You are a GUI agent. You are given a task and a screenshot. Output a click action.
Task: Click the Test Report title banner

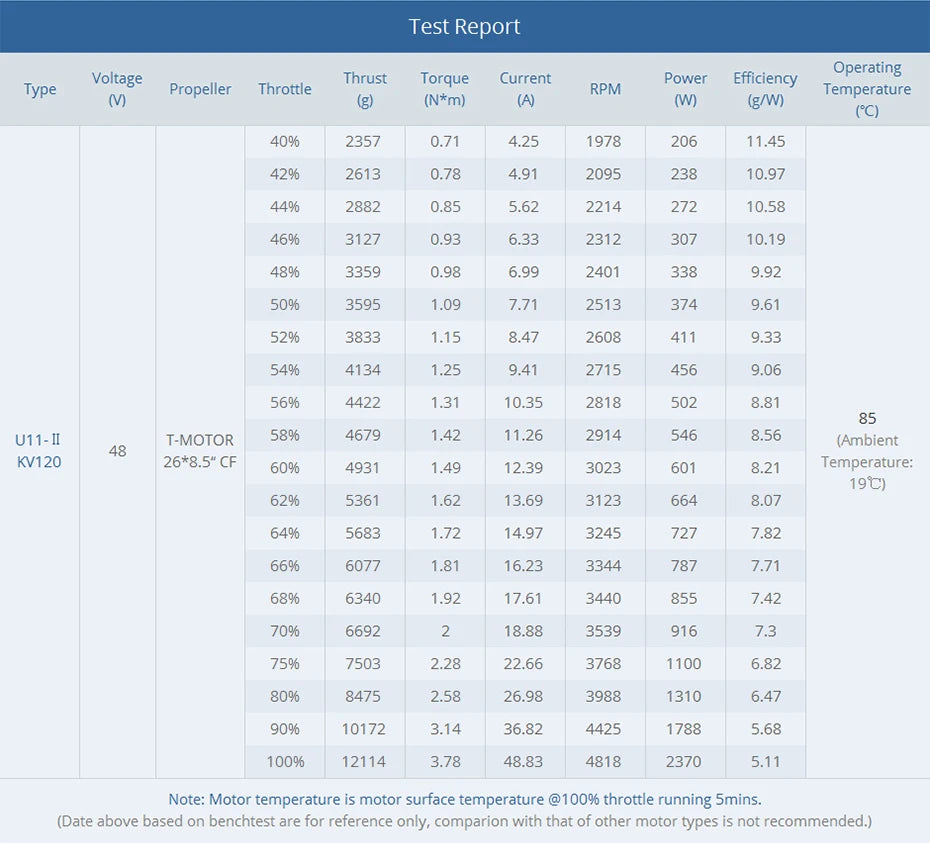point(465,27)
